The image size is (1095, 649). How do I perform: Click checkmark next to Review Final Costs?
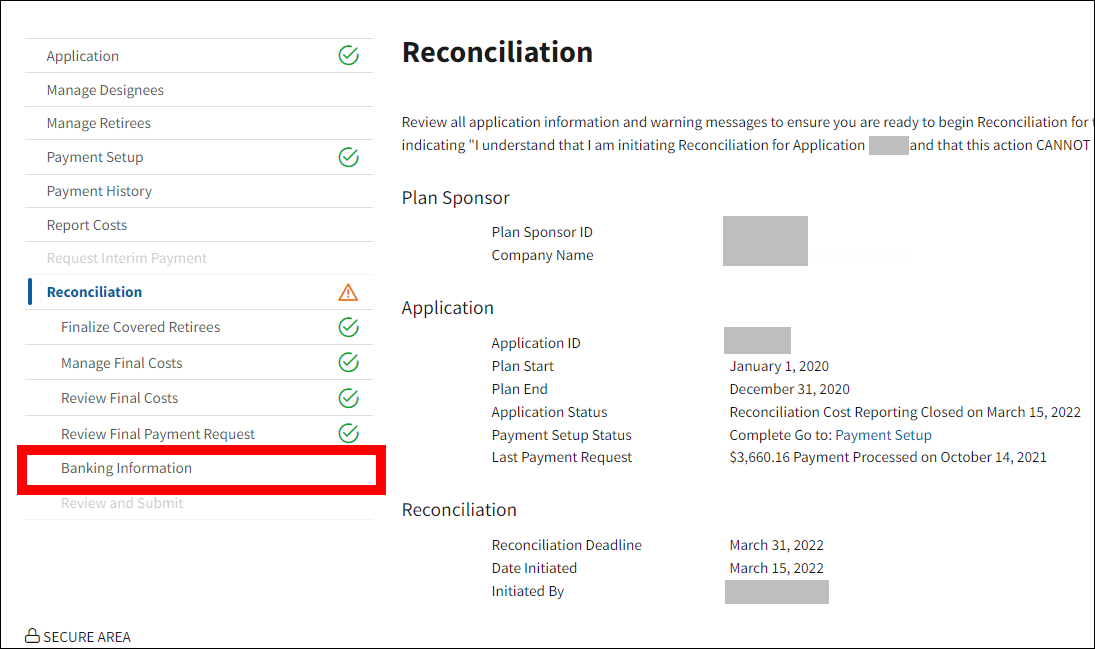click(x=348, y=398)
